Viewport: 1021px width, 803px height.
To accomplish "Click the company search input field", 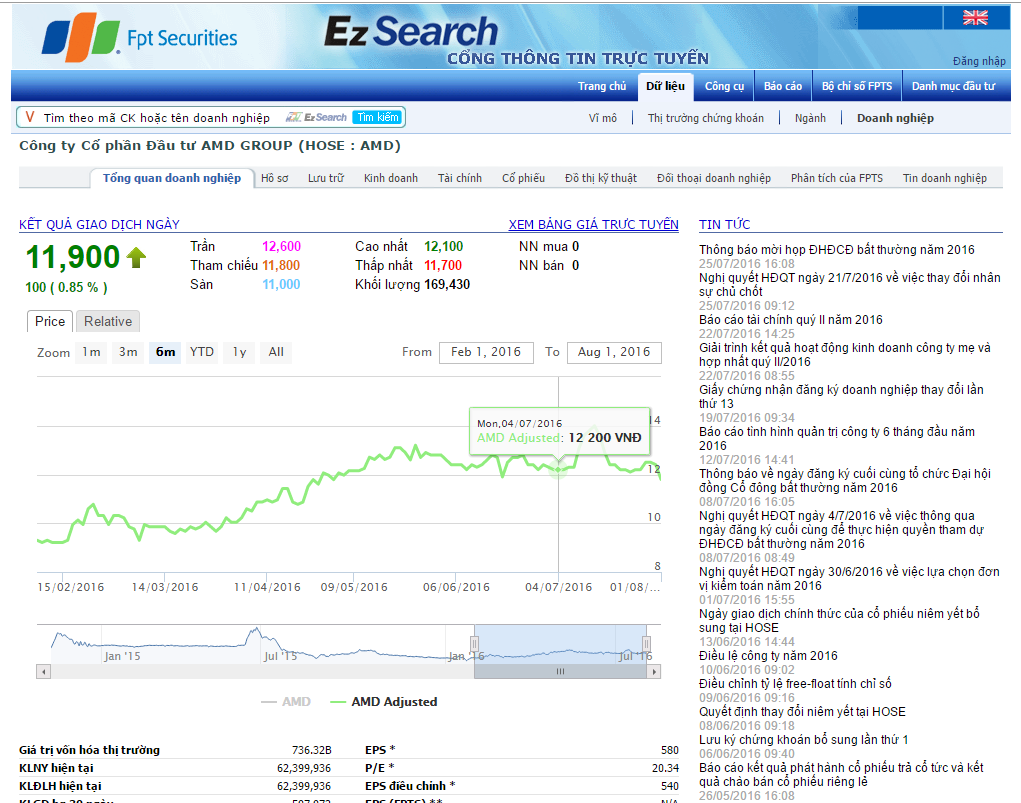I will pyautogui.click(x=157, y=117).
